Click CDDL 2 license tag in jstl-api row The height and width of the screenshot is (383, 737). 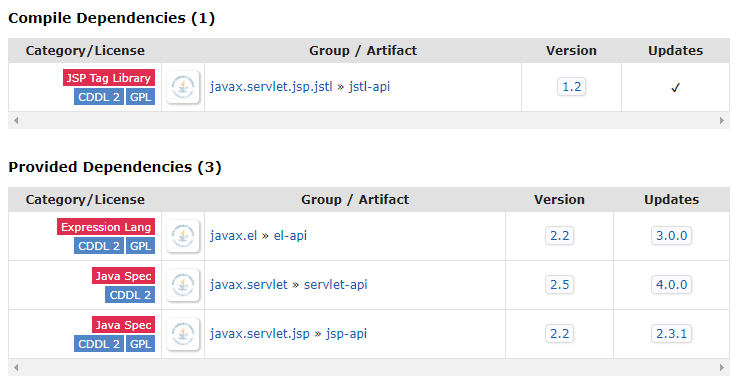(x=99, y=97)
